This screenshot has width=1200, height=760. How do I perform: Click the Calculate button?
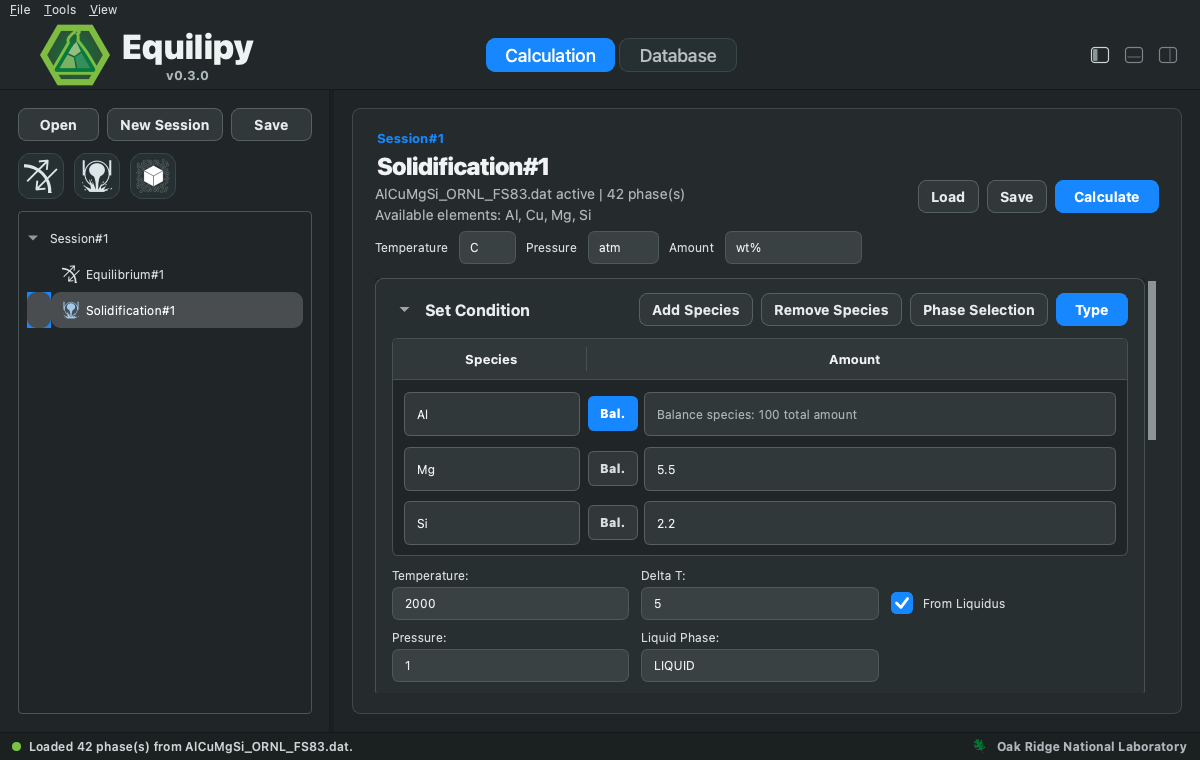(1107, 197)
